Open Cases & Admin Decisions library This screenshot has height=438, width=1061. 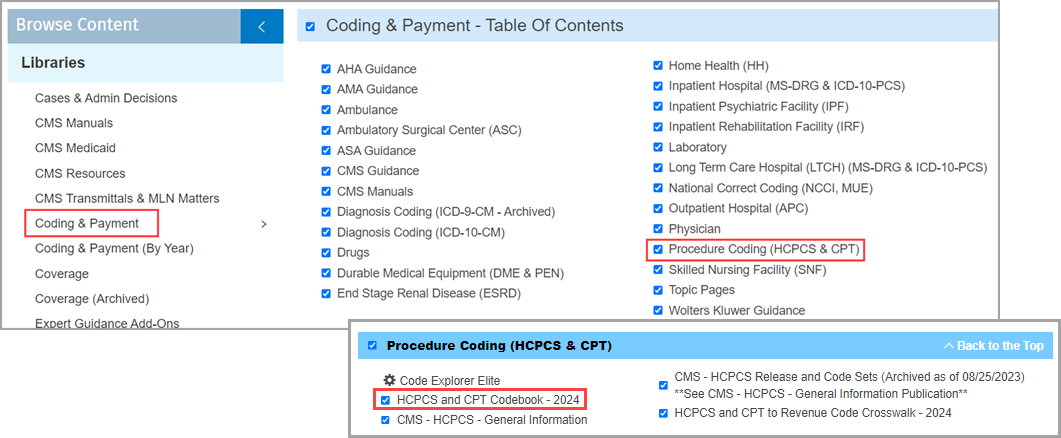pos(106,98)
